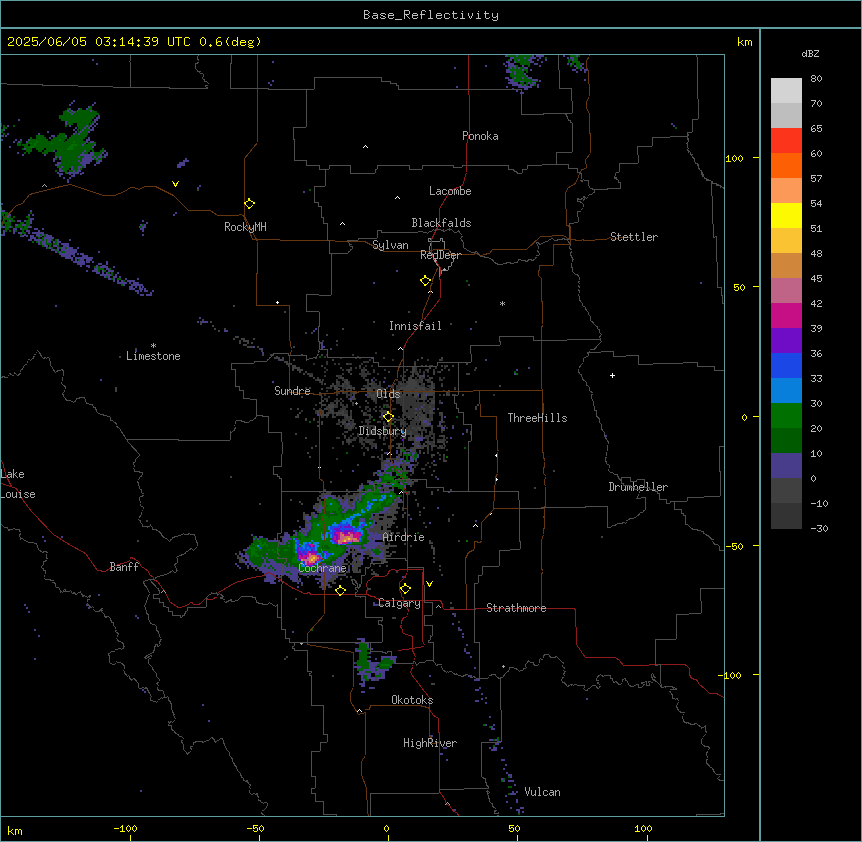The image size is (862, 842).
Task: Select the yellow diamond marker south of Cochrane
Action: click(x=340, y=590)
